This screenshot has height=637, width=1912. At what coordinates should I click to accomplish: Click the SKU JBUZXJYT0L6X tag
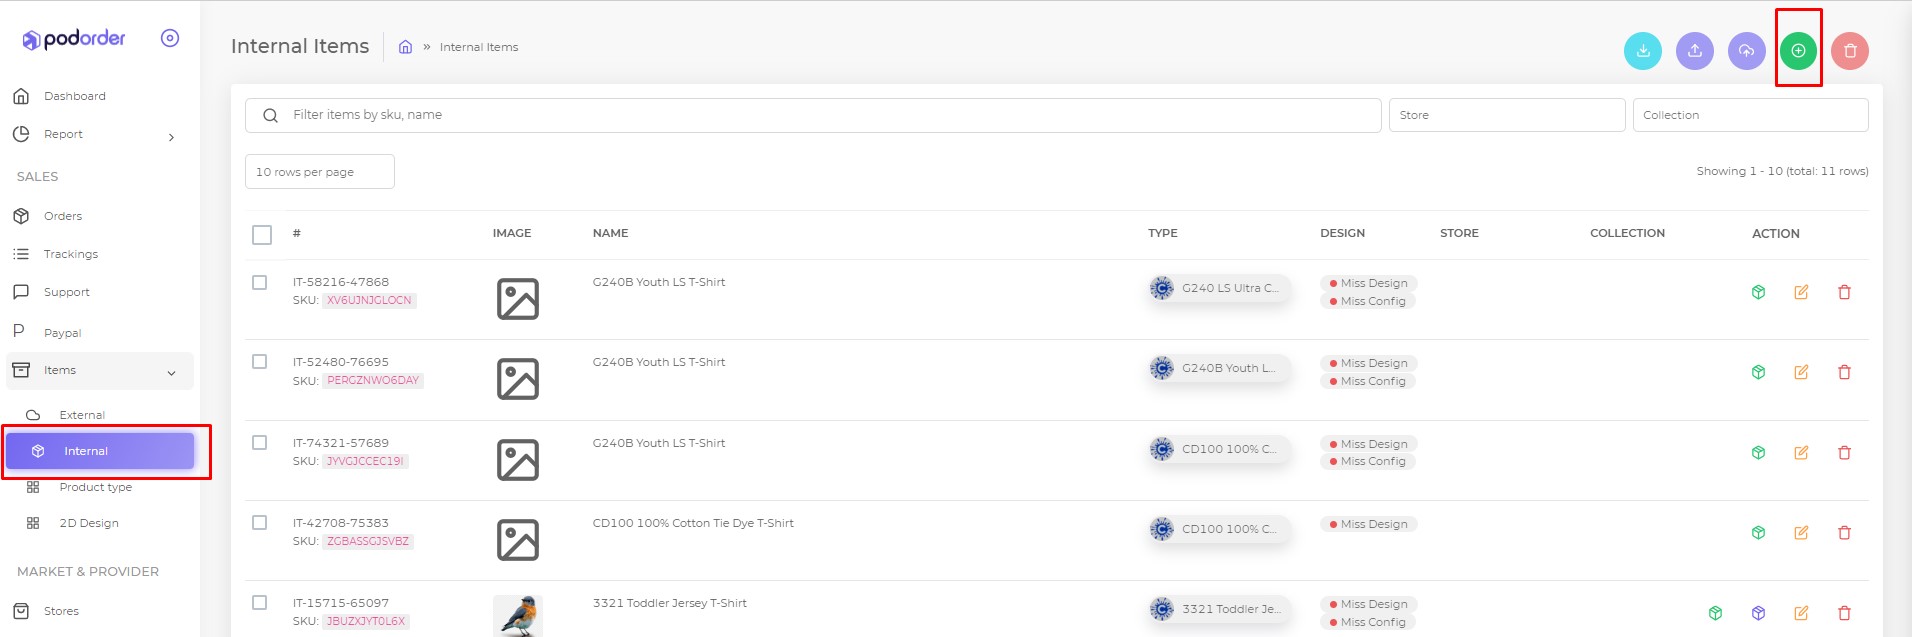point(366,621)
